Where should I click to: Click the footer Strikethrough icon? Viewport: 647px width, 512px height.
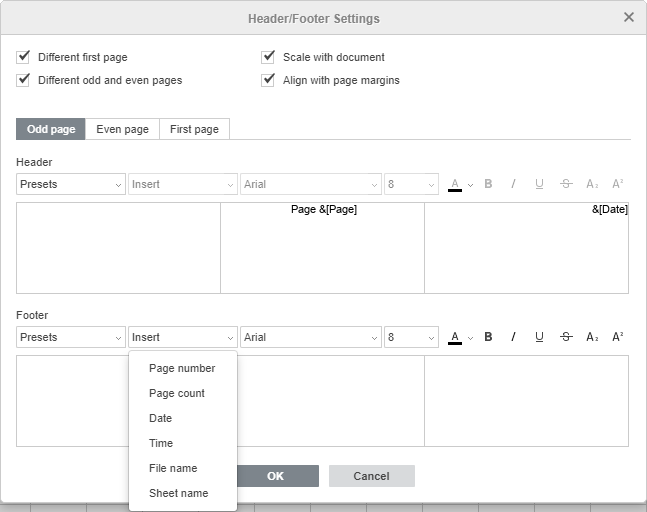[566, 337]
